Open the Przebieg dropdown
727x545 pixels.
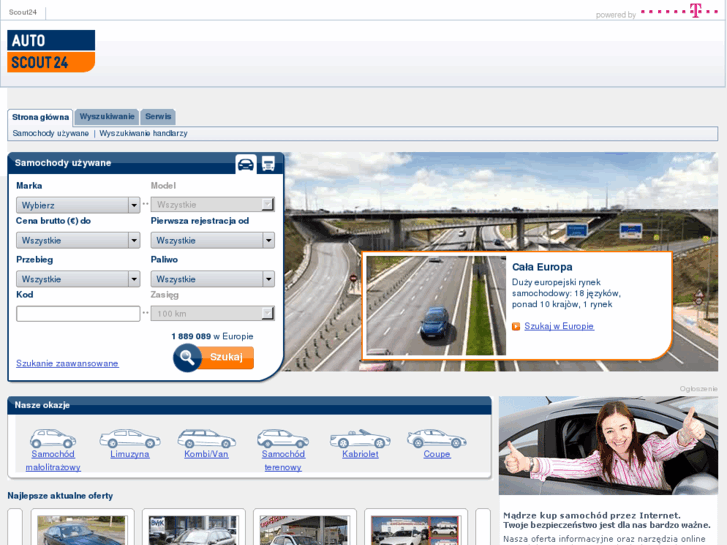click(78, 279)
